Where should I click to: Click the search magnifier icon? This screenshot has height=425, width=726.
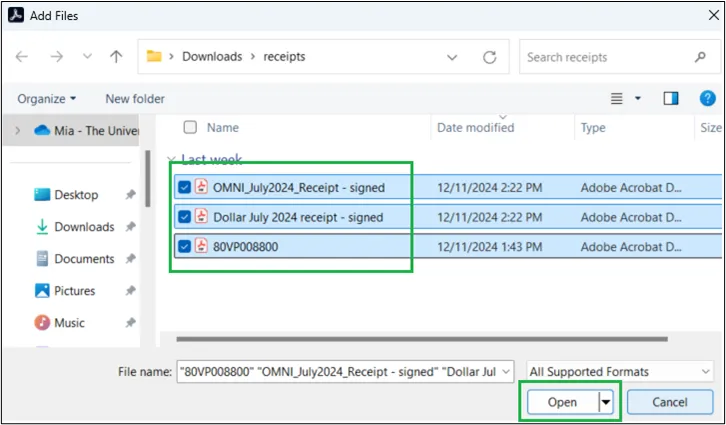[700, 57]
